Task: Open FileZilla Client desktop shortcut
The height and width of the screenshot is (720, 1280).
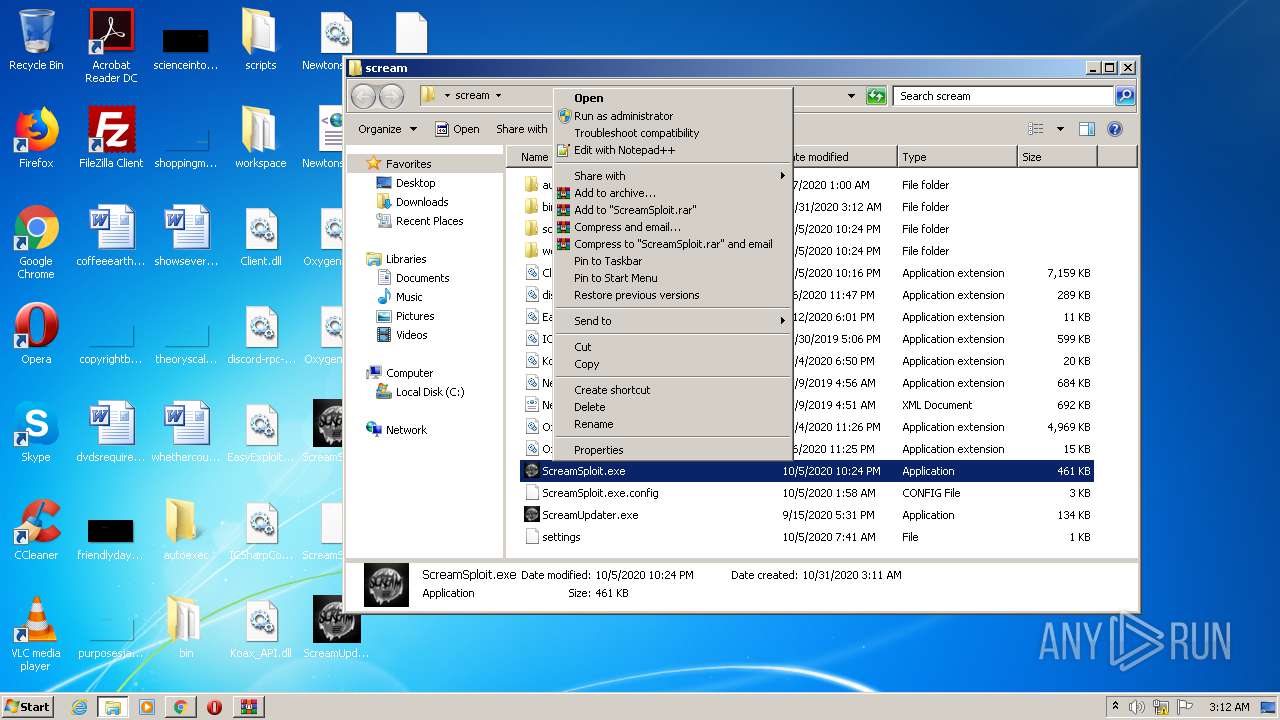Action: (x=111, y=138)
